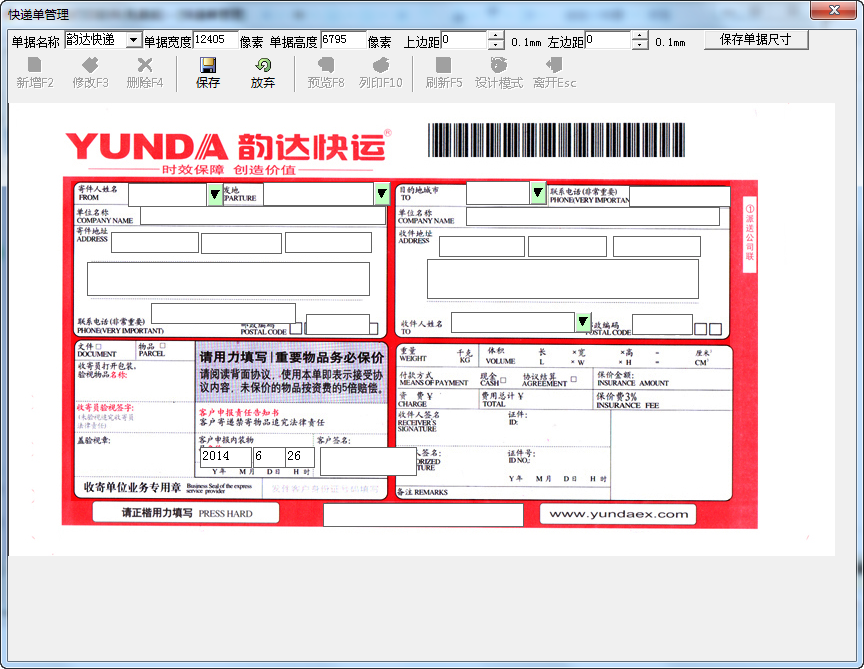
Task: Click the 删除F4 delete icon
Action: (x=144, y=72)
